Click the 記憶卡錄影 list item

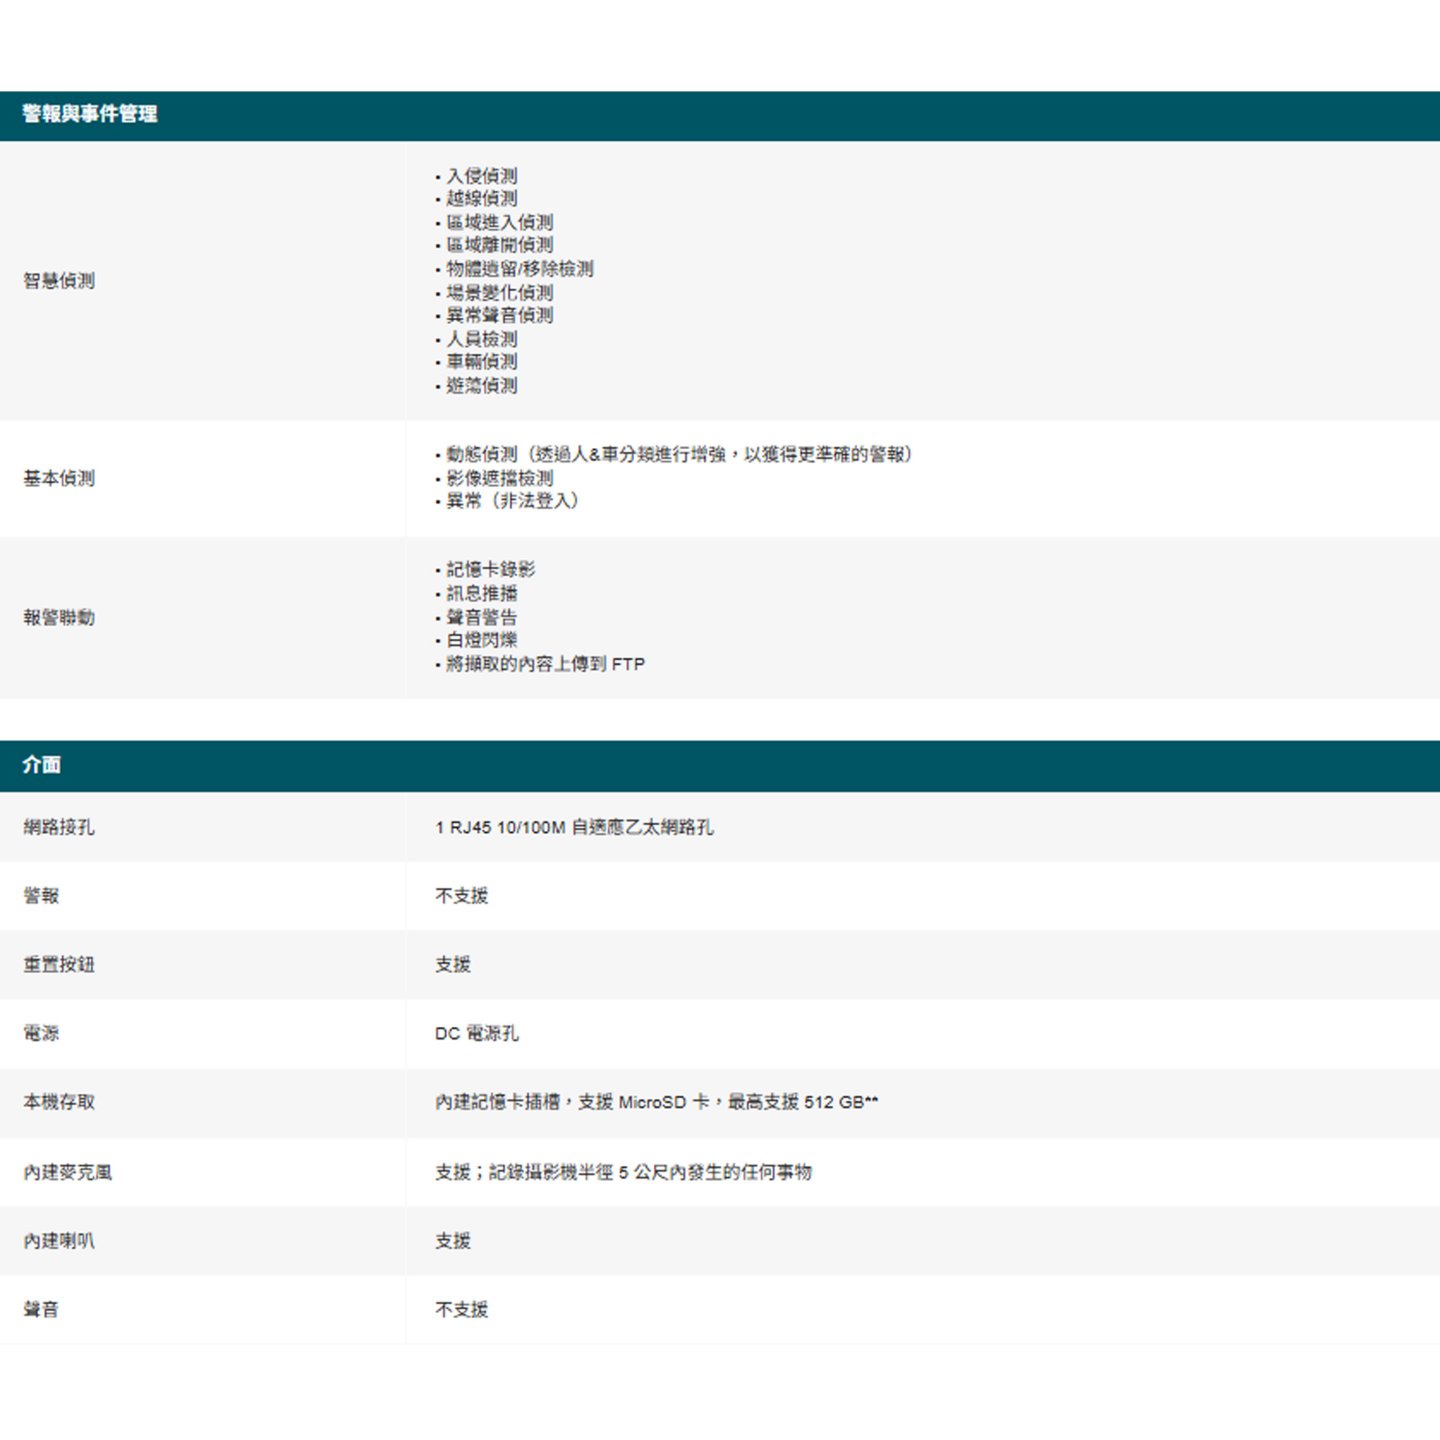(x=490, y=570)
